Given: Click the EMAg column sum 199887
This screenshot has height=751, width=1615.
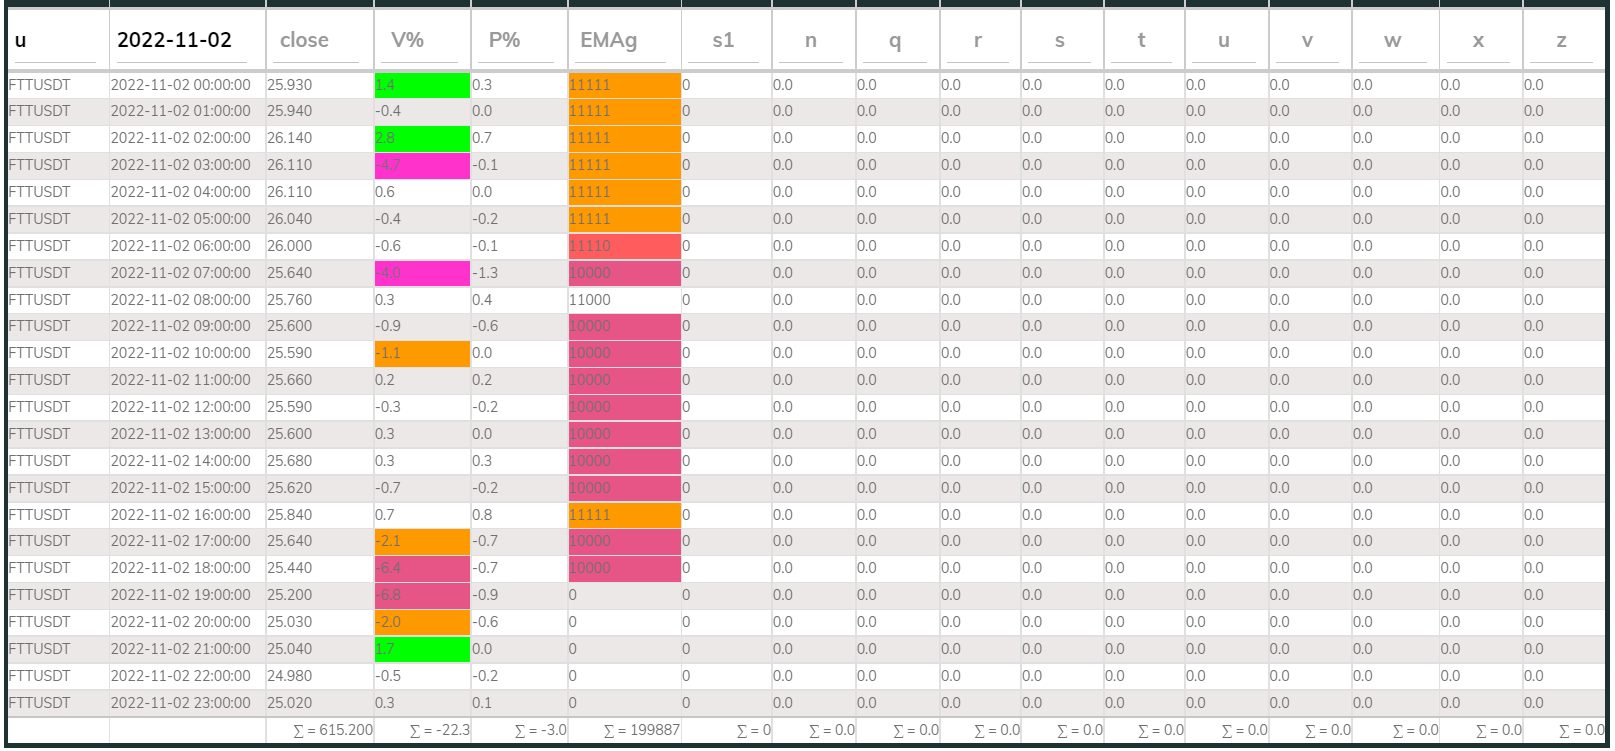Looking at the screenshot, I should pos(641,730).
